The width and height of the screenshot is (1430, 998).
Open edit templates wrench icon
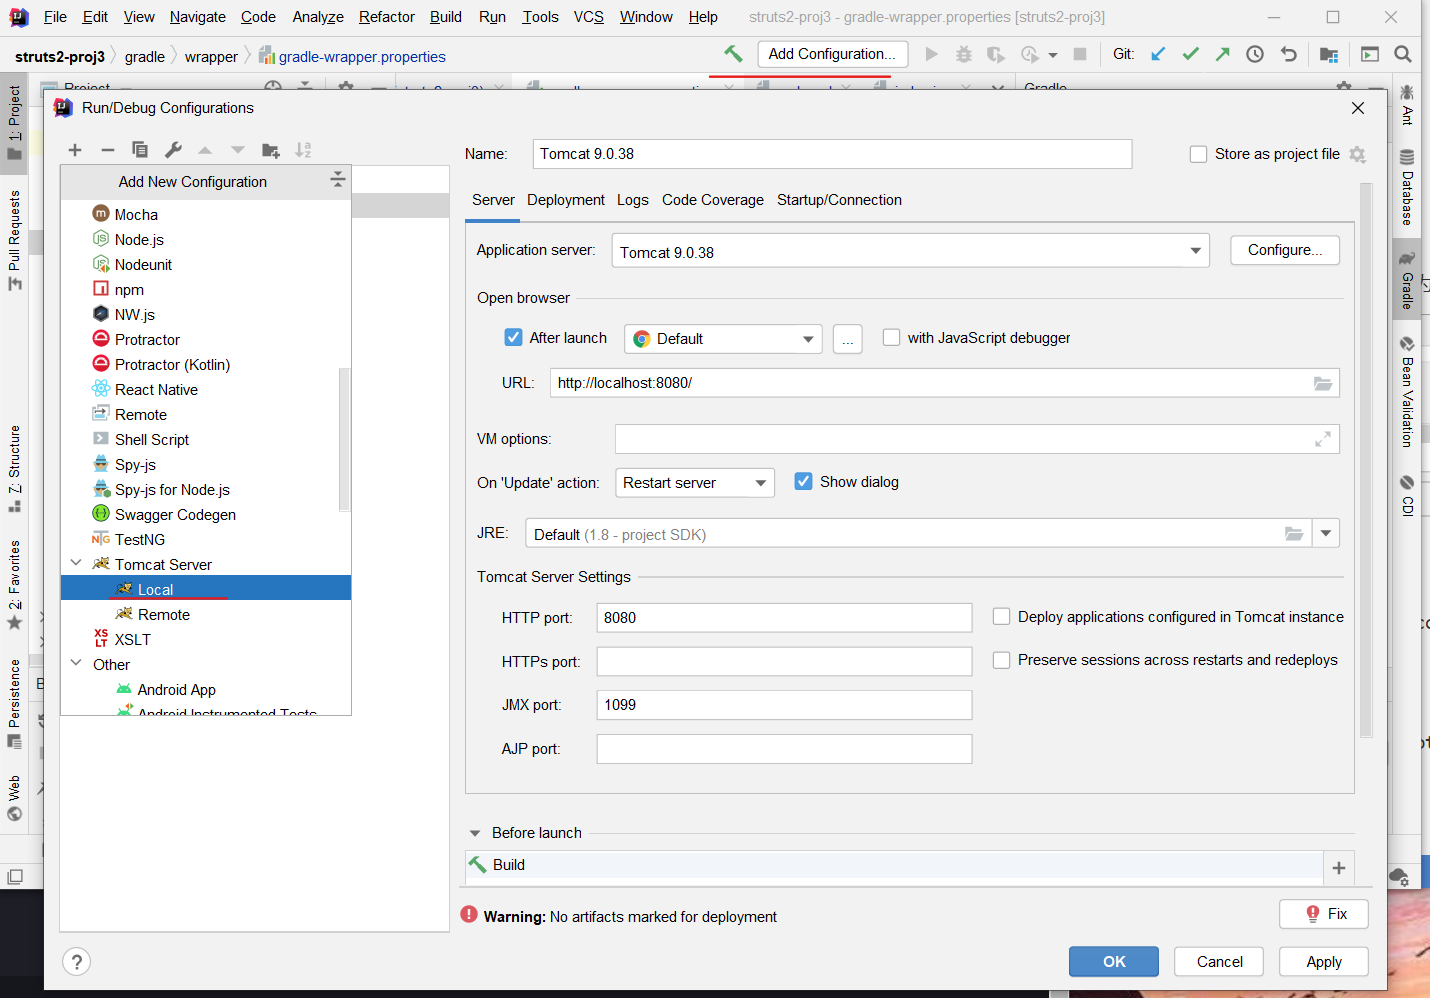tap(173, 150)
